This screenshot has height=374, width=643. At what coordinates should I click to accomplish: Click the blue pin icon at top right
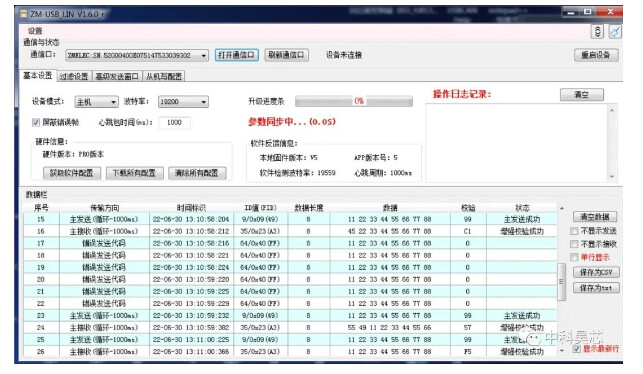click(x=615, y=32)
